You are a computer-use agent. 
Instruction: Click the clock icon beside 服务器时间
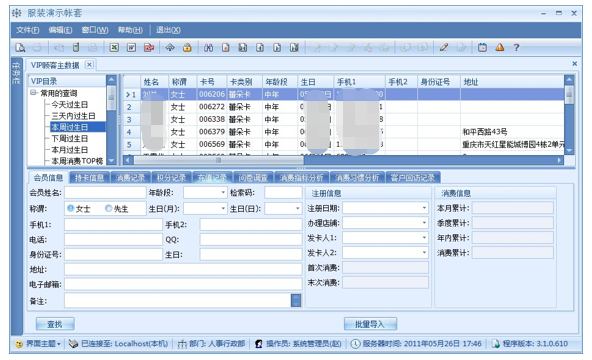(355, 344)
